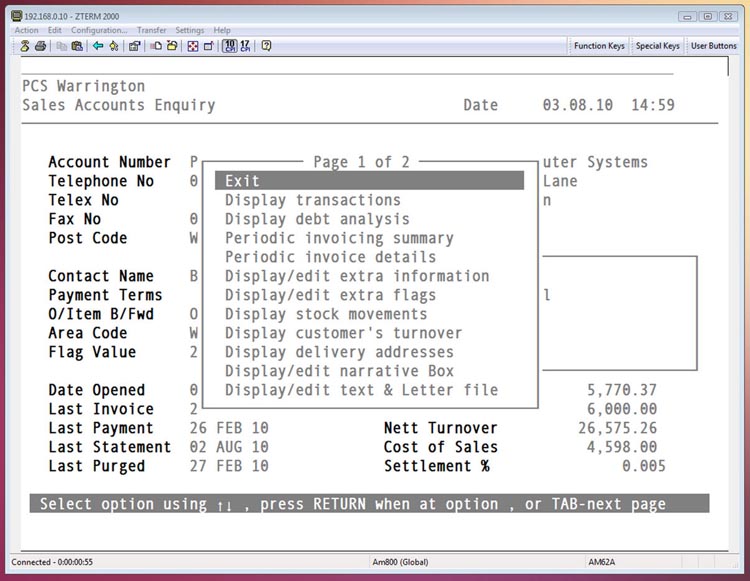The height and width of the screenshot is (581, 750).
Task: Open the Edit menu
Action: click(x=55, y=30)
